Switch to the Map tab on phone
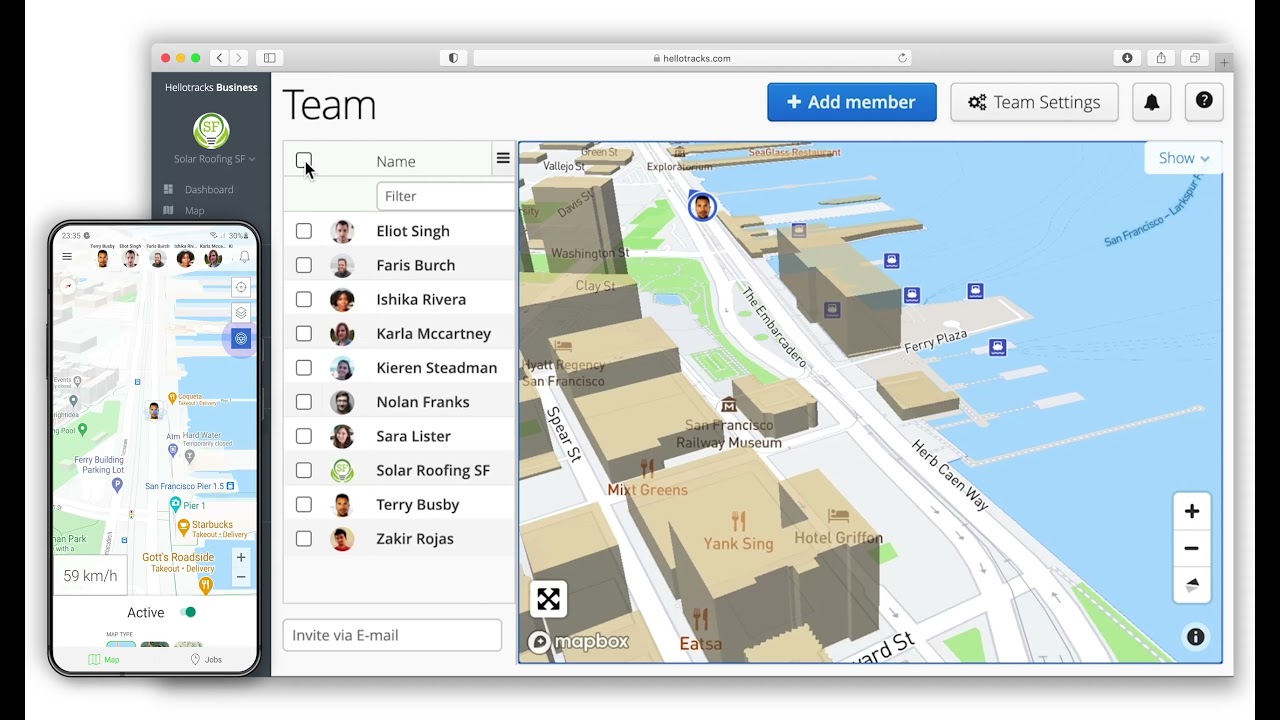The width and height of the screenshot is (1280, 720). point(104,660)
